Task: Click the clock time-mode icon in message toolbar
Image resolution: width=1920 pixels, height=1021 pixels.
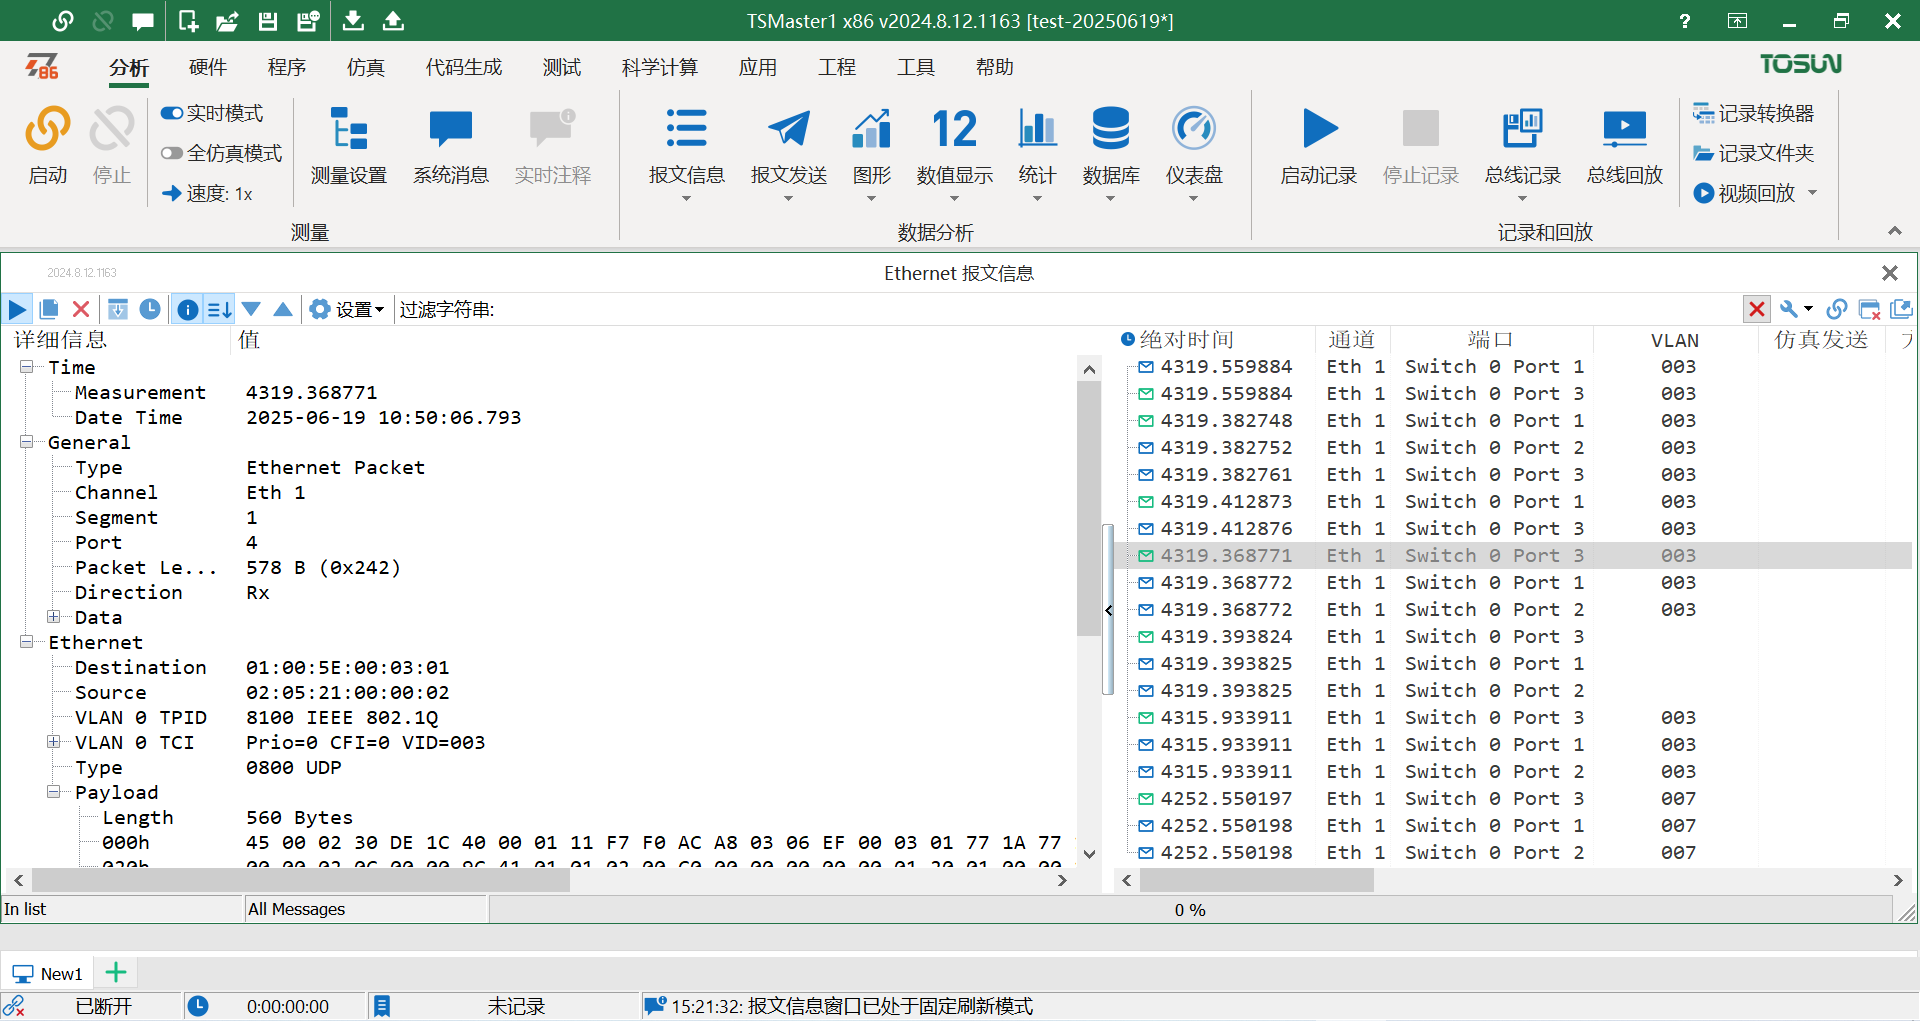Action: [x=150, y=309]
